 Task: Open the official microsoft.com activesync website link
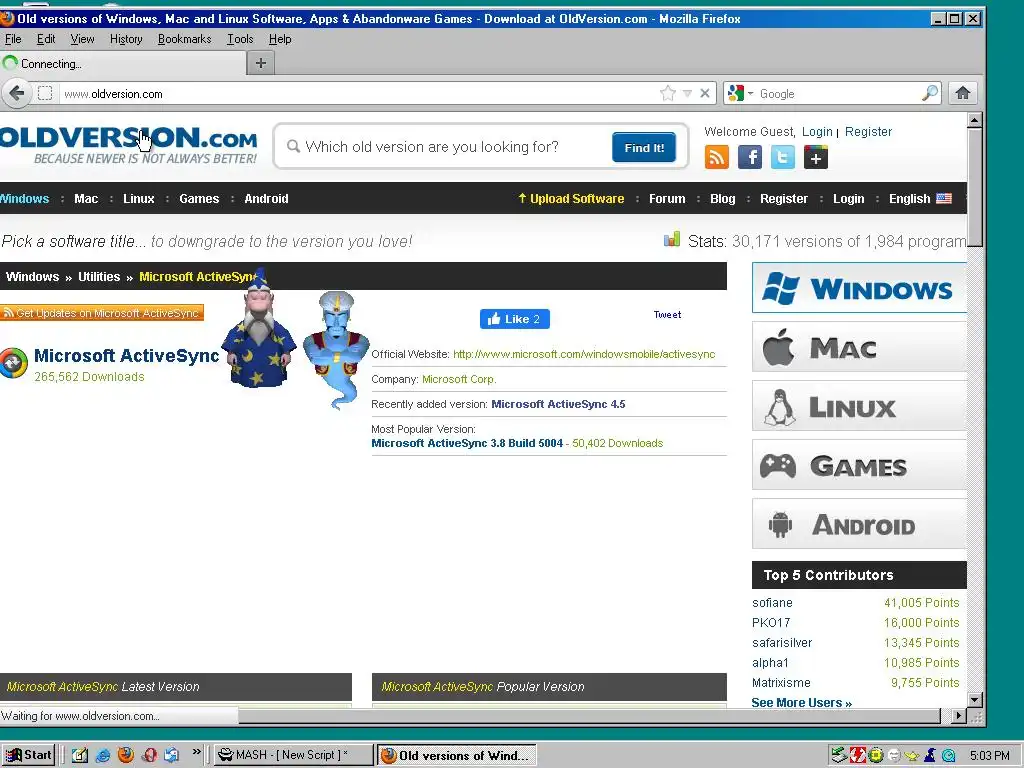584,354
